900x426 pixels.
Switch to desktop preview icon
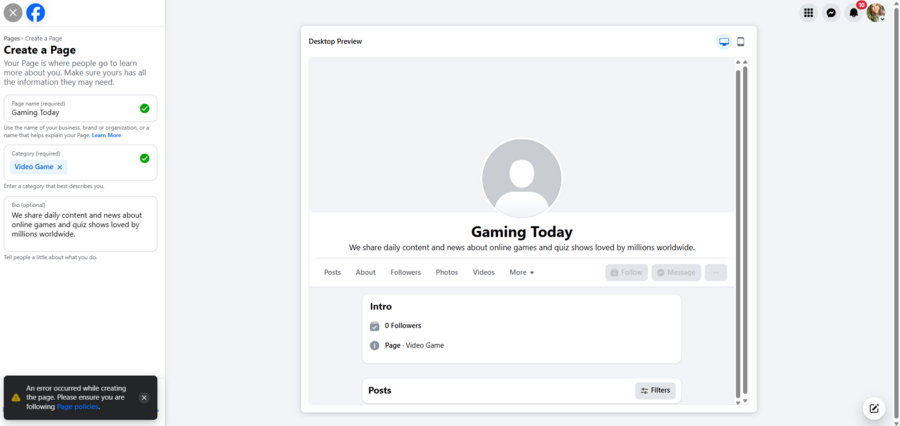click(x=724, y=42)
